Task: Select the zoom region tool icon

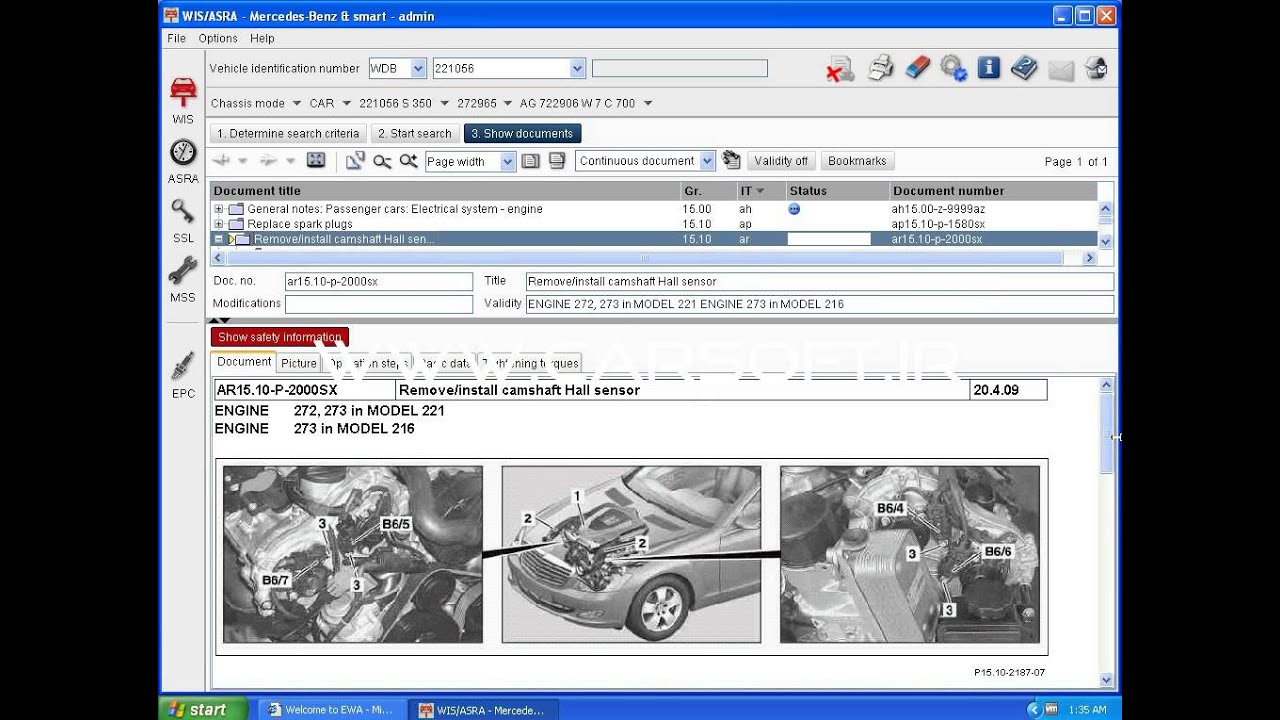Action: tap(355, 161)
